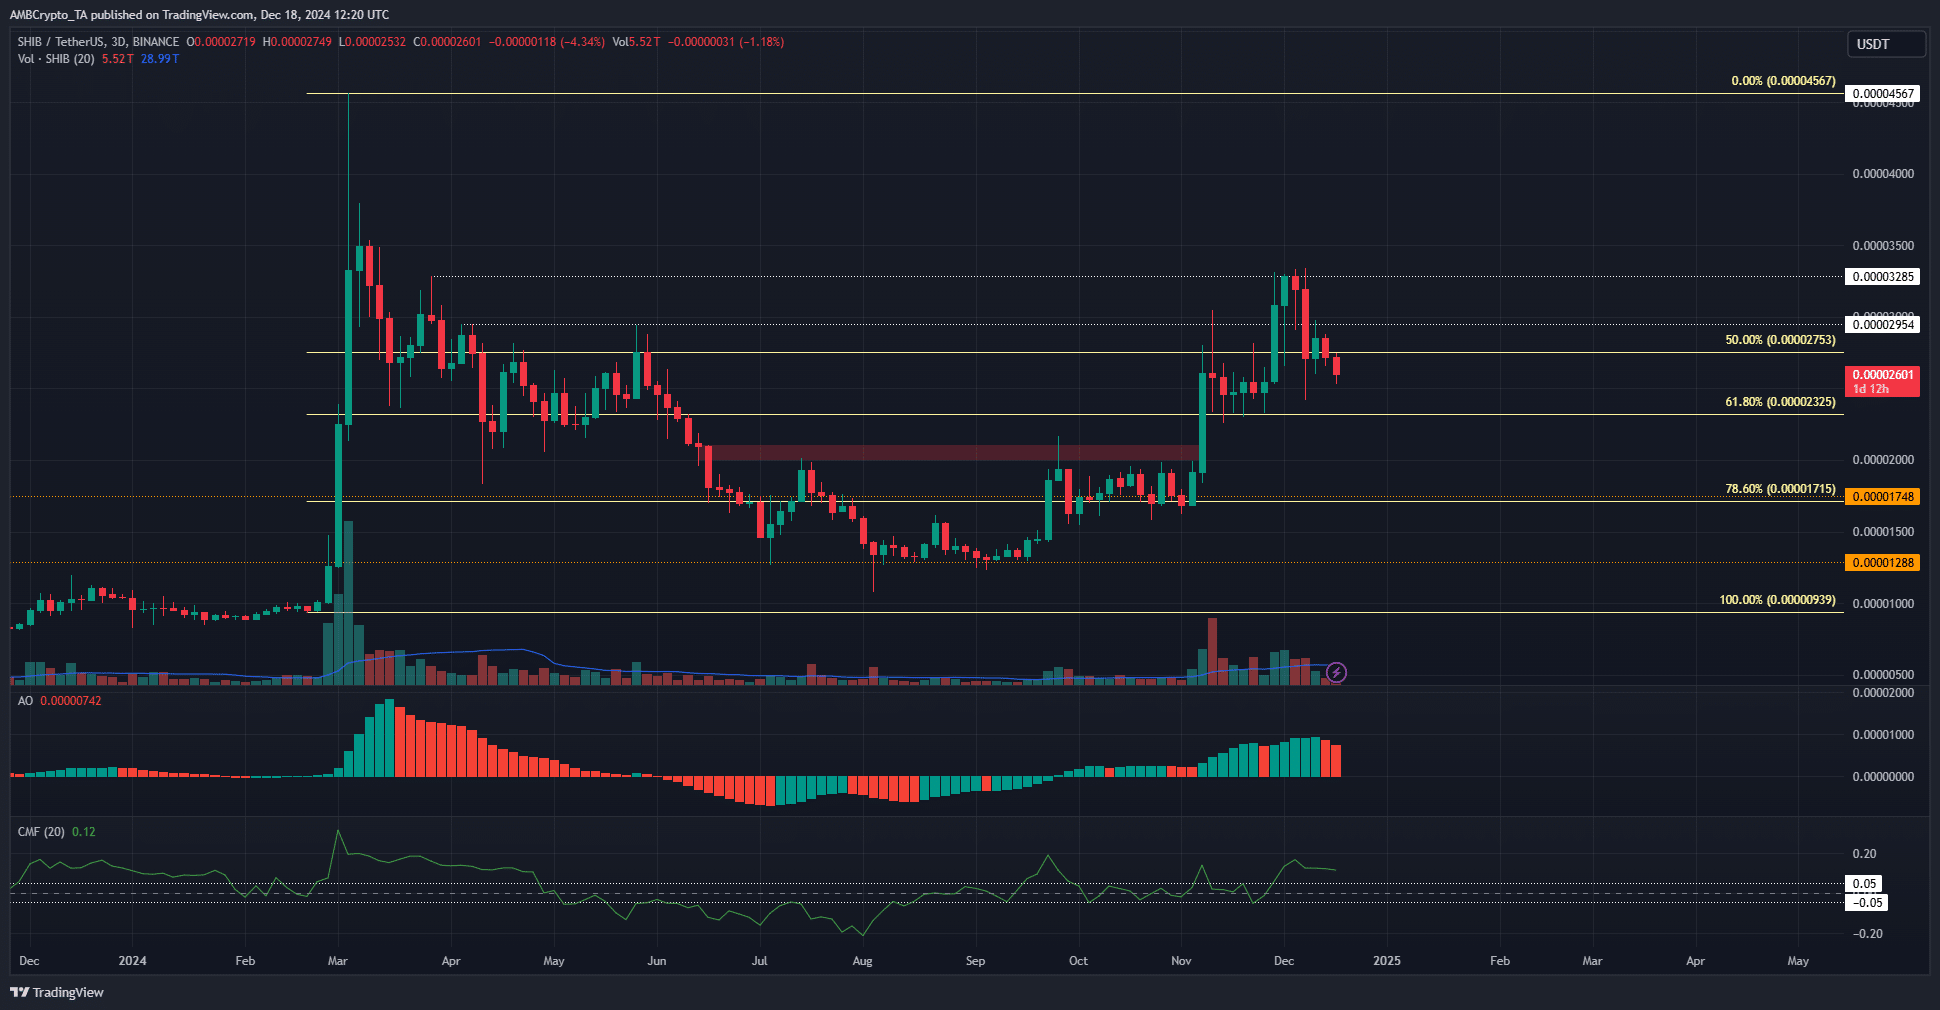The image size is (1940, 1010).
Task: Click the 2024 label on the time axis
Action: (x=132, y=961)
